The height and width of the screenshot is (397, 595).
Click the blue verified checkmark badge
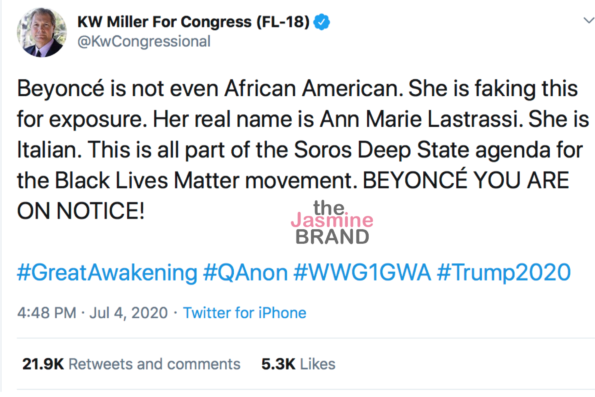pyautogui.click(x=322, y=22)
